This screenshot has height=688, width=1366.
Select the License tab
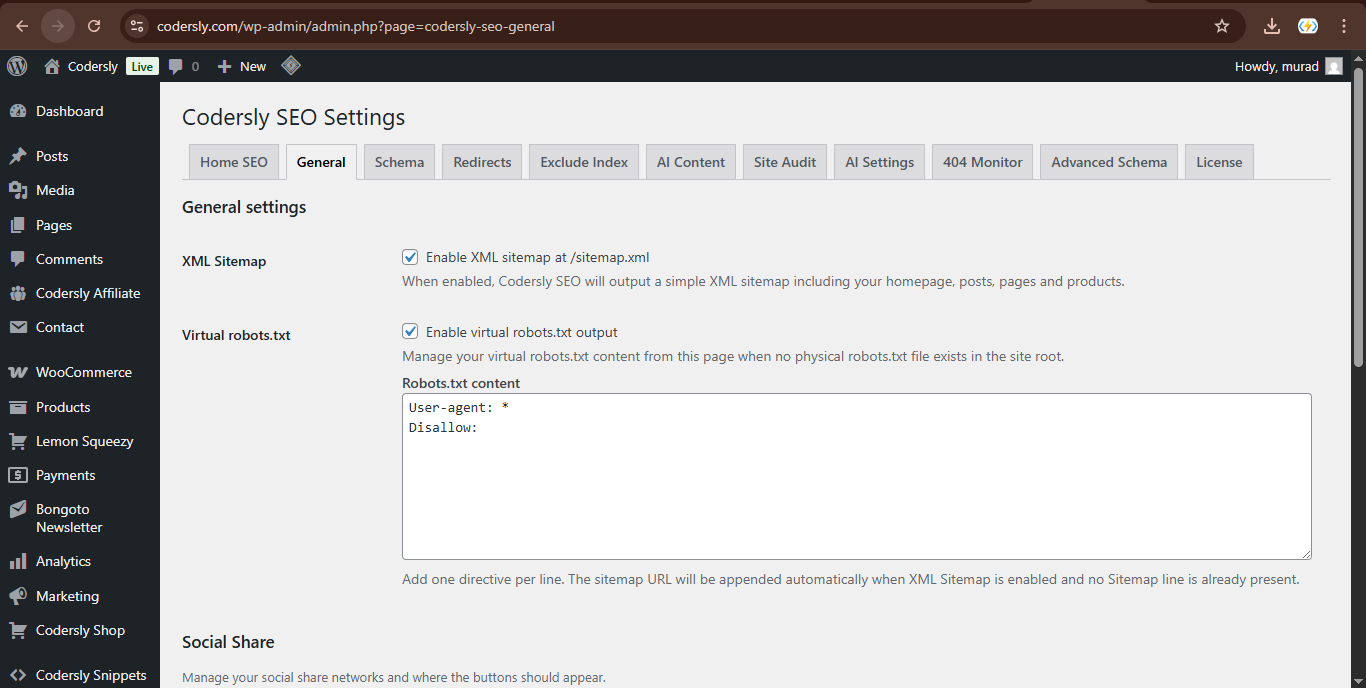[x=1219, y=161]
